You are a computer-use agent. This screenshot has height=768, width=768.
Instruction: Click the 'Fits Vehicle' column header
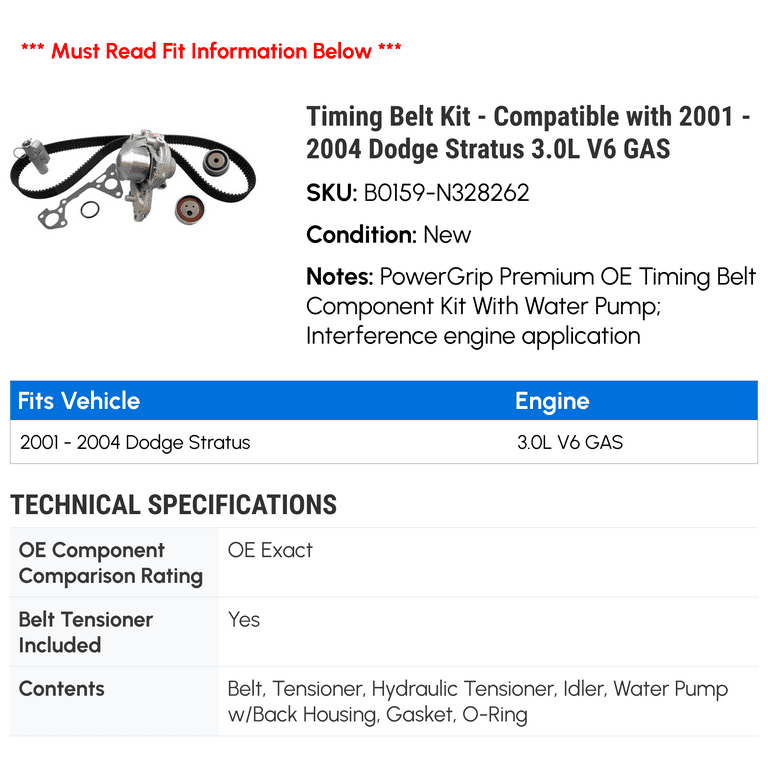79,401
